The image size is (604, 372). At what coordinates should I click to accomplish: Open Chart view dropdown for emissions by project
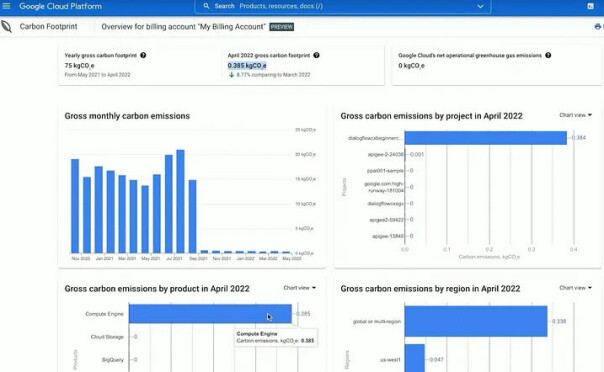point(575,115)
